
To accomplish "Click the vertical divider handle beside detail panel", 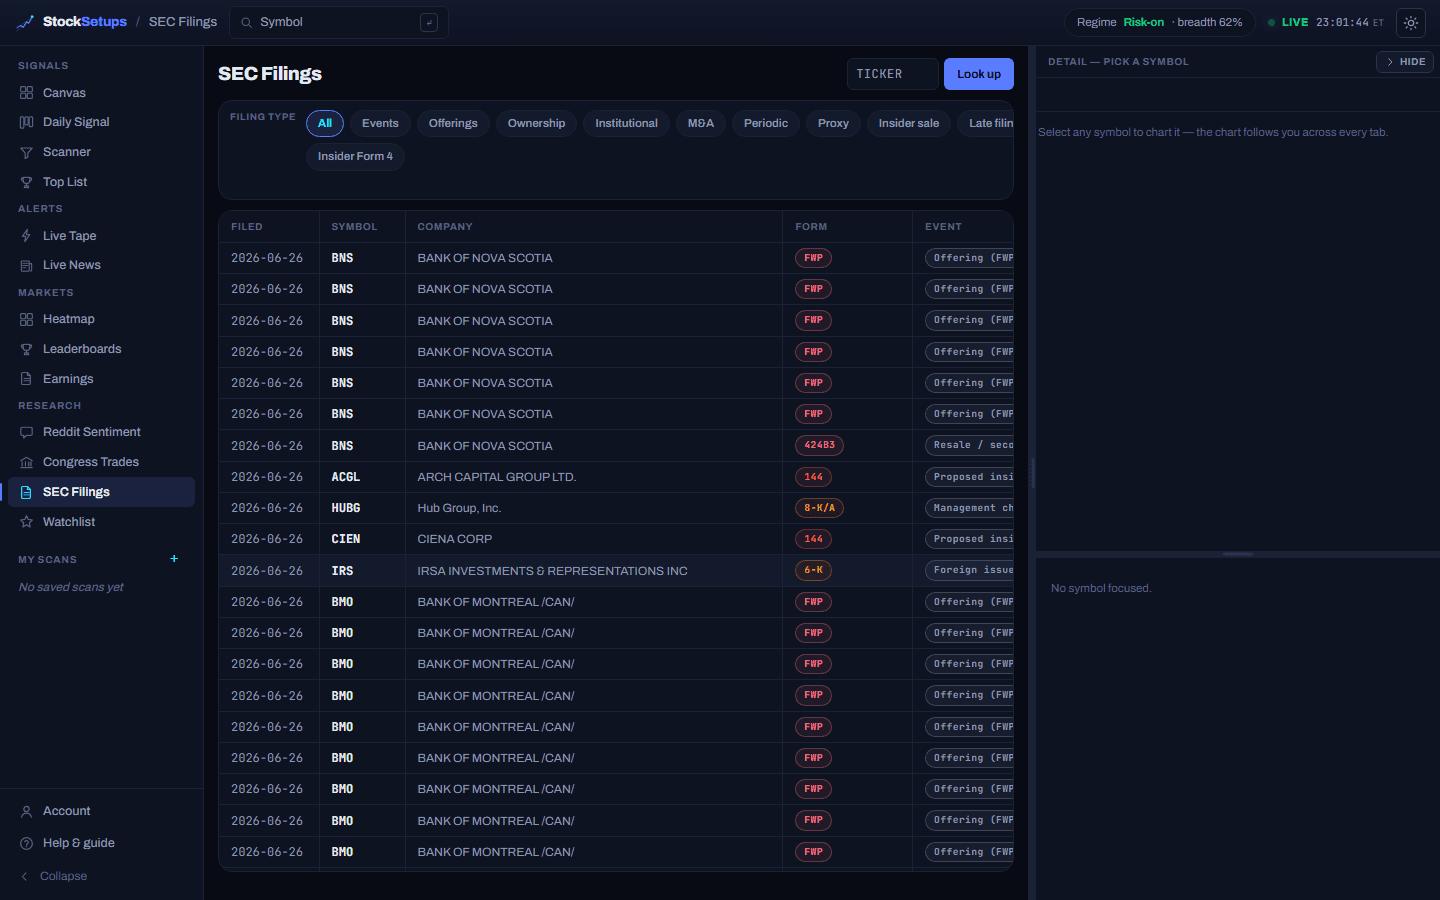I will point(1032,473).
